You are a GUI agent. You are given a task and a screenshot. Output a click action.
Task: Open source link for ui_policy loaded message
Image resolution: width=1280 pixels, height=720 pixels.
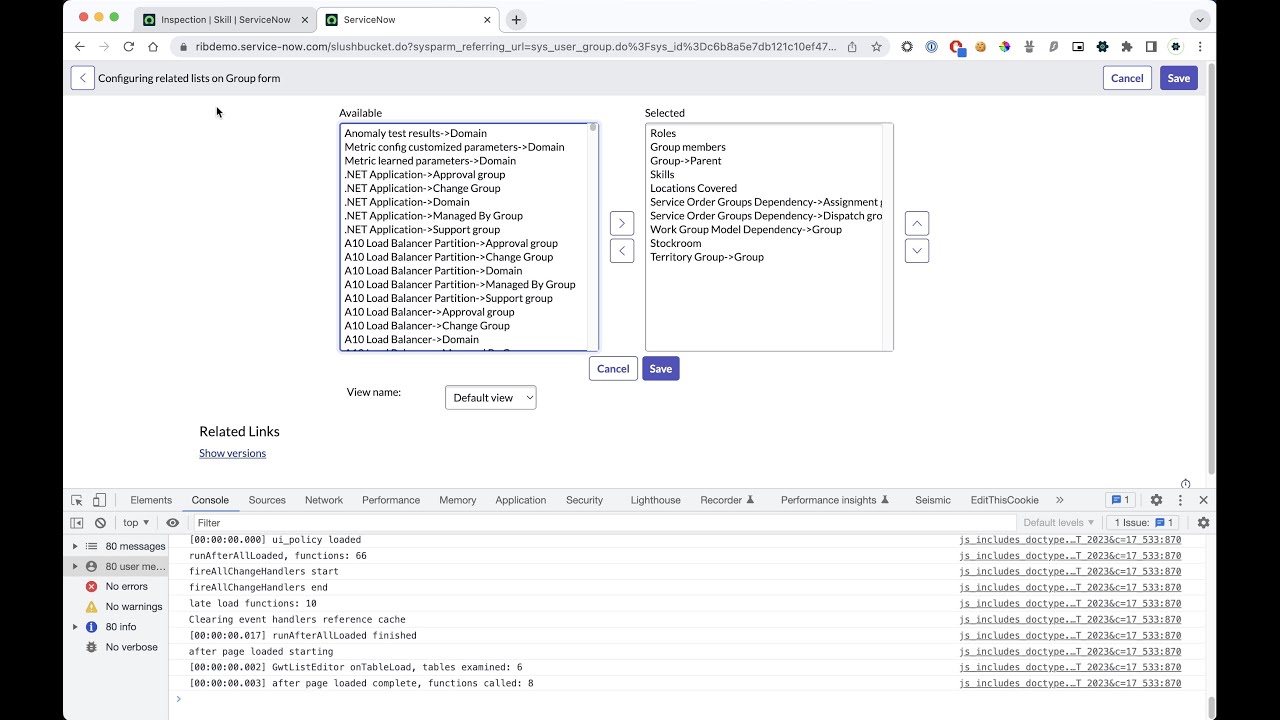pos(1070,540)
